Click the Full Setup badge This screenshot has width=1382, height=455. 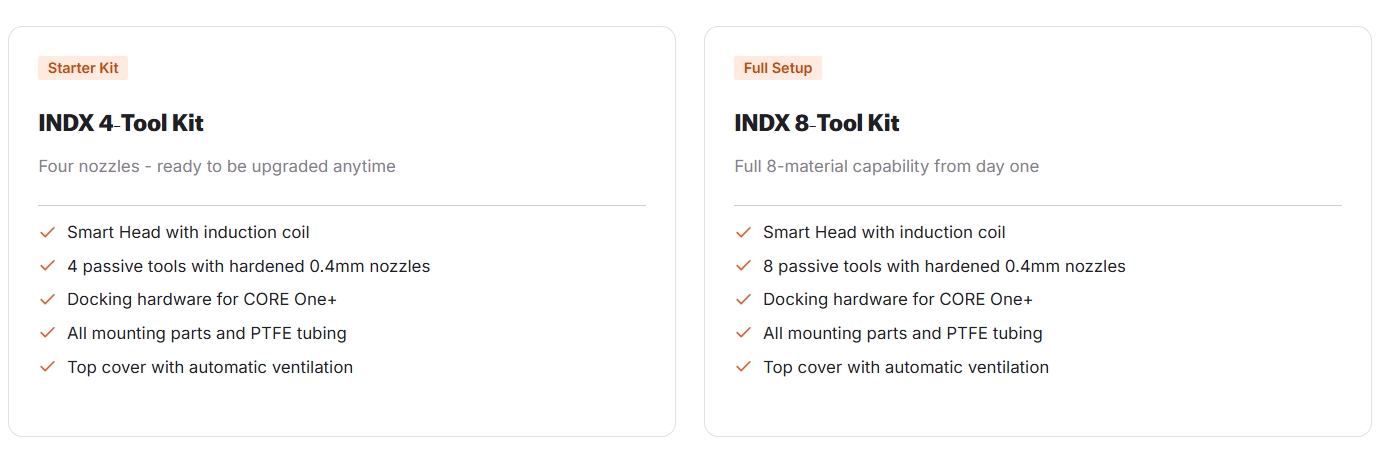(778, 69)
